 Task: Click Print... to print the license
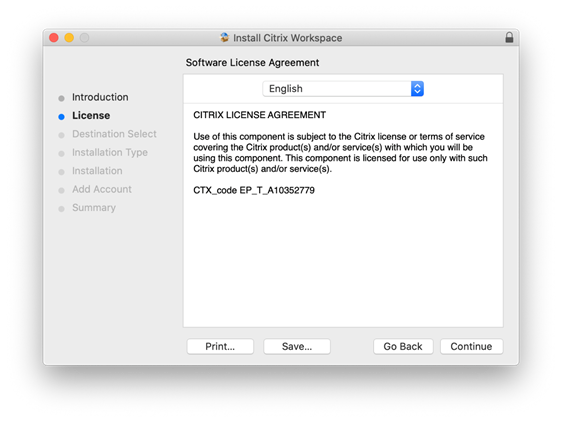coord(220,346)
